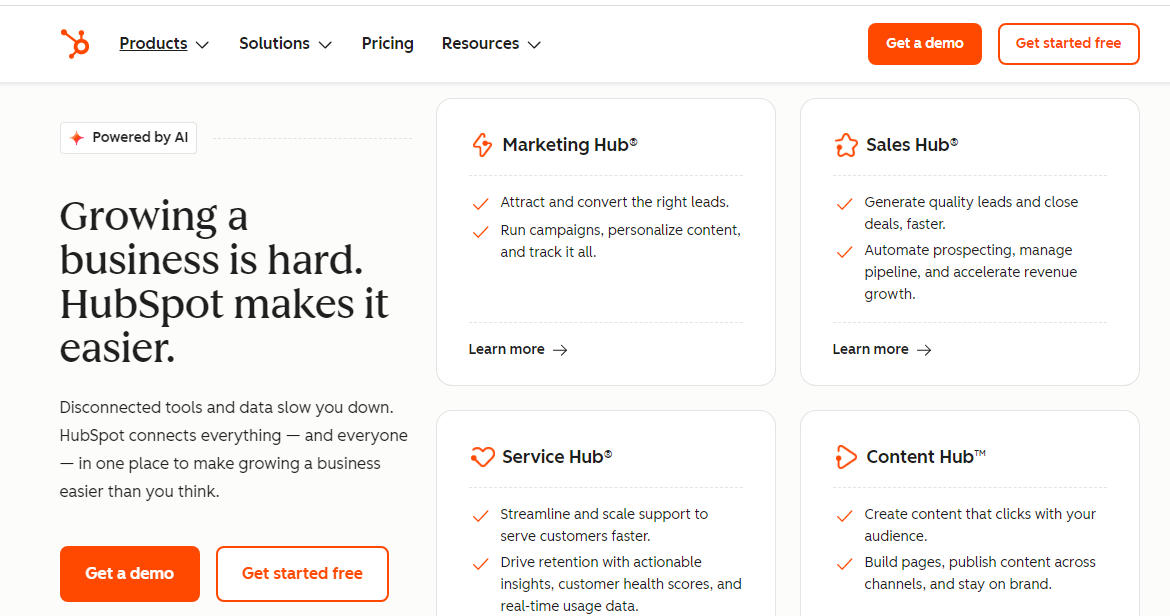Click the arrow beside Sales Hub Learn more
Screen dimensions: 1170x616
click(x=924, y=350)
